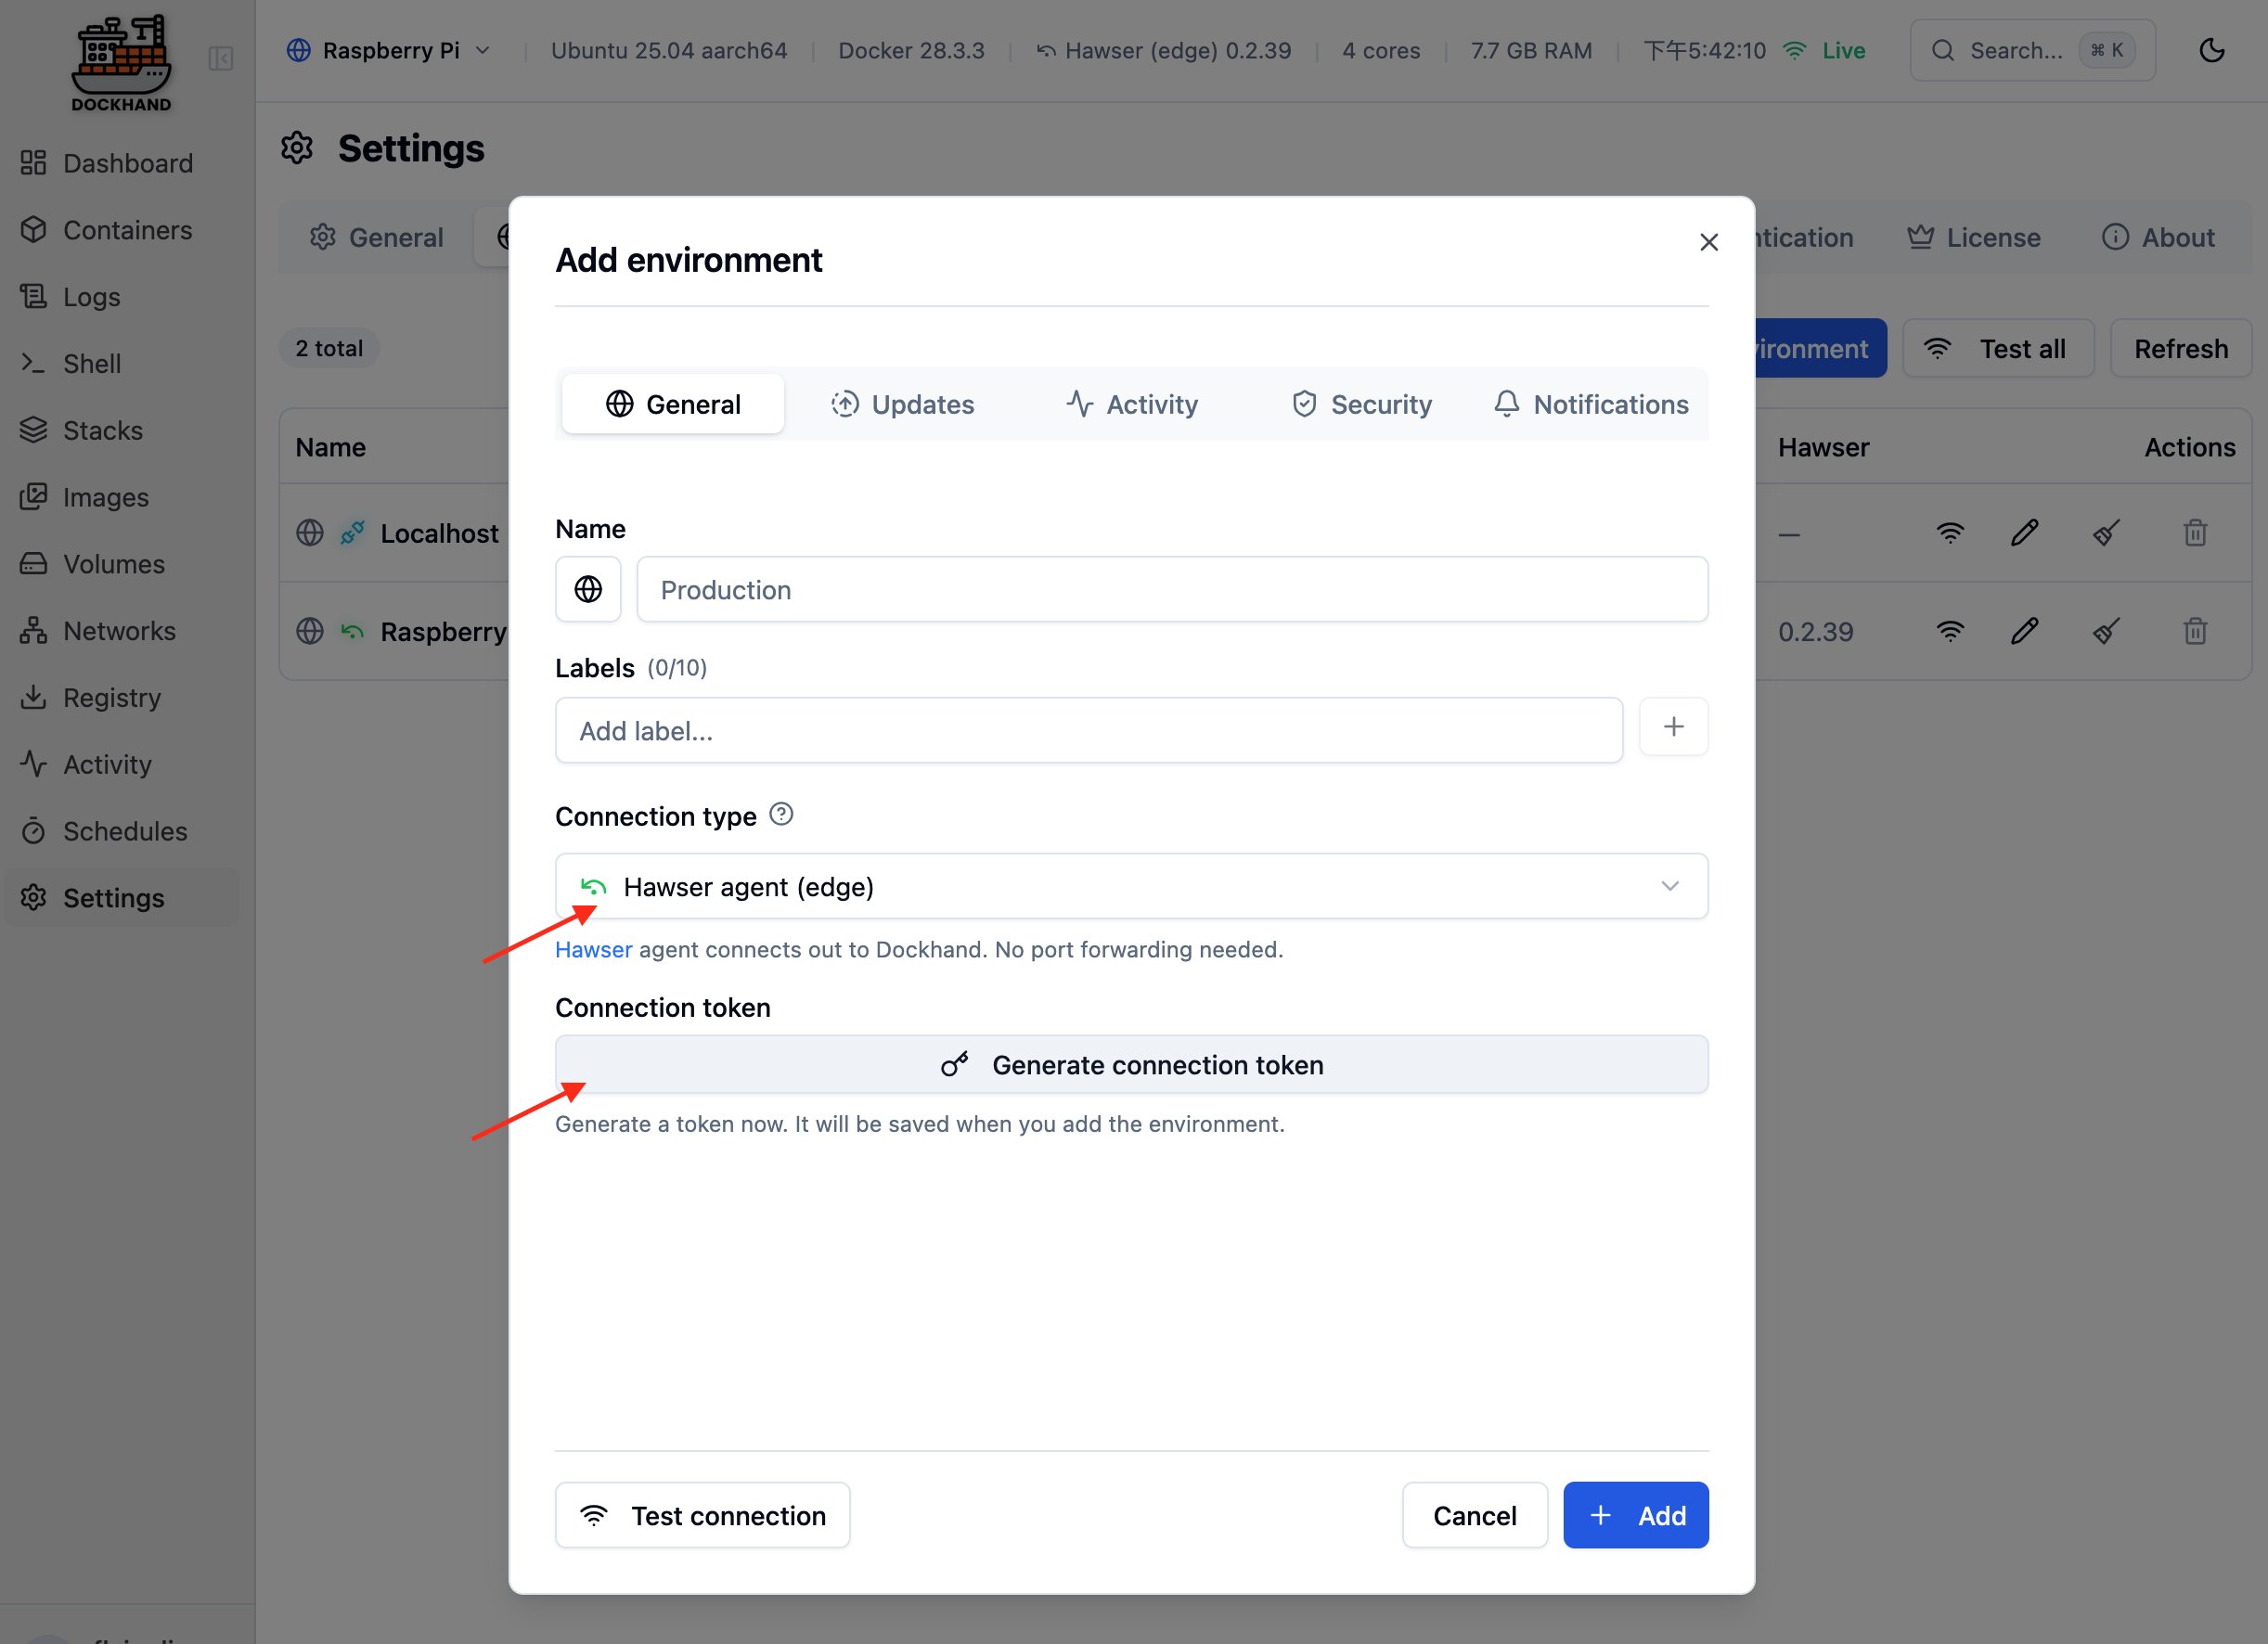Click the globe icon picker beside Name
The height and width of the screenshot is (1644, 2268).
(x=588, y=589)
